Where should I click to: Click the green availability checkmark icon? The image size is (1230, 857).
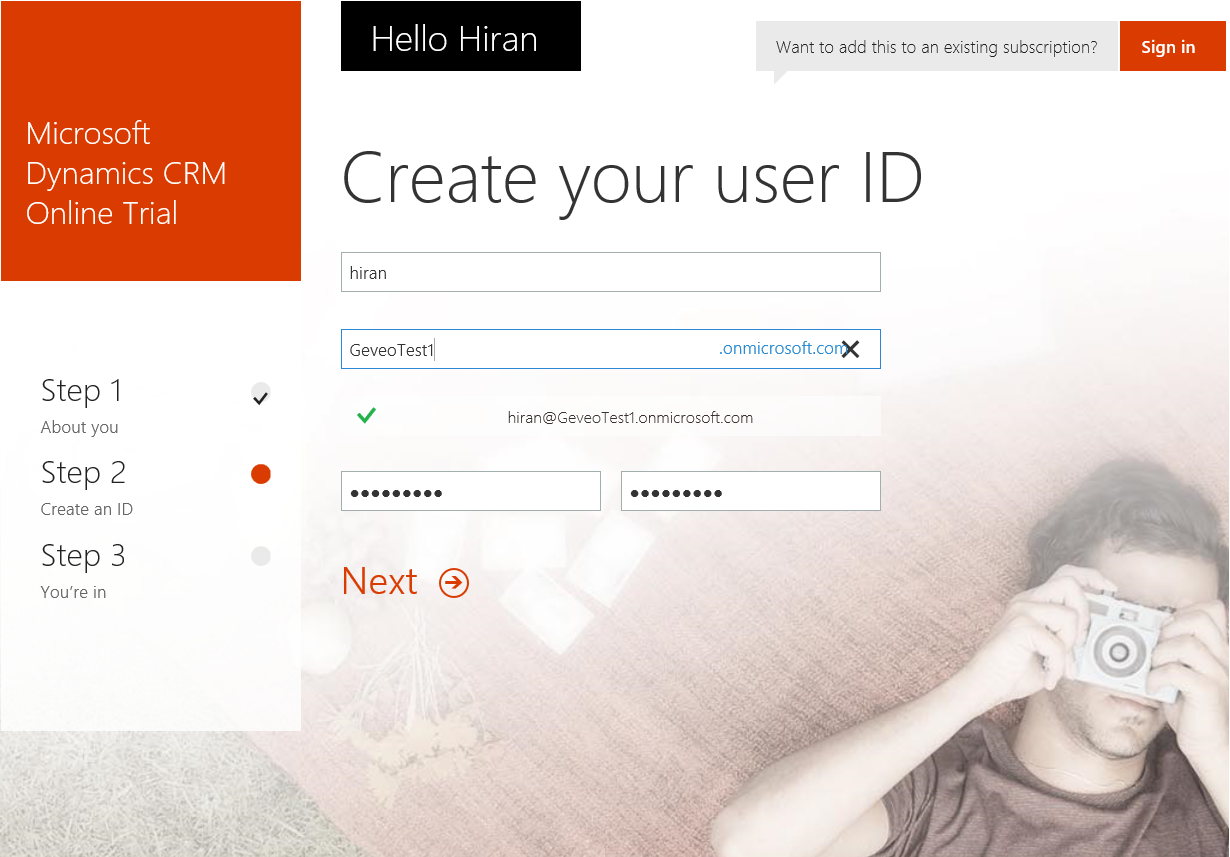tap(366, 416)
